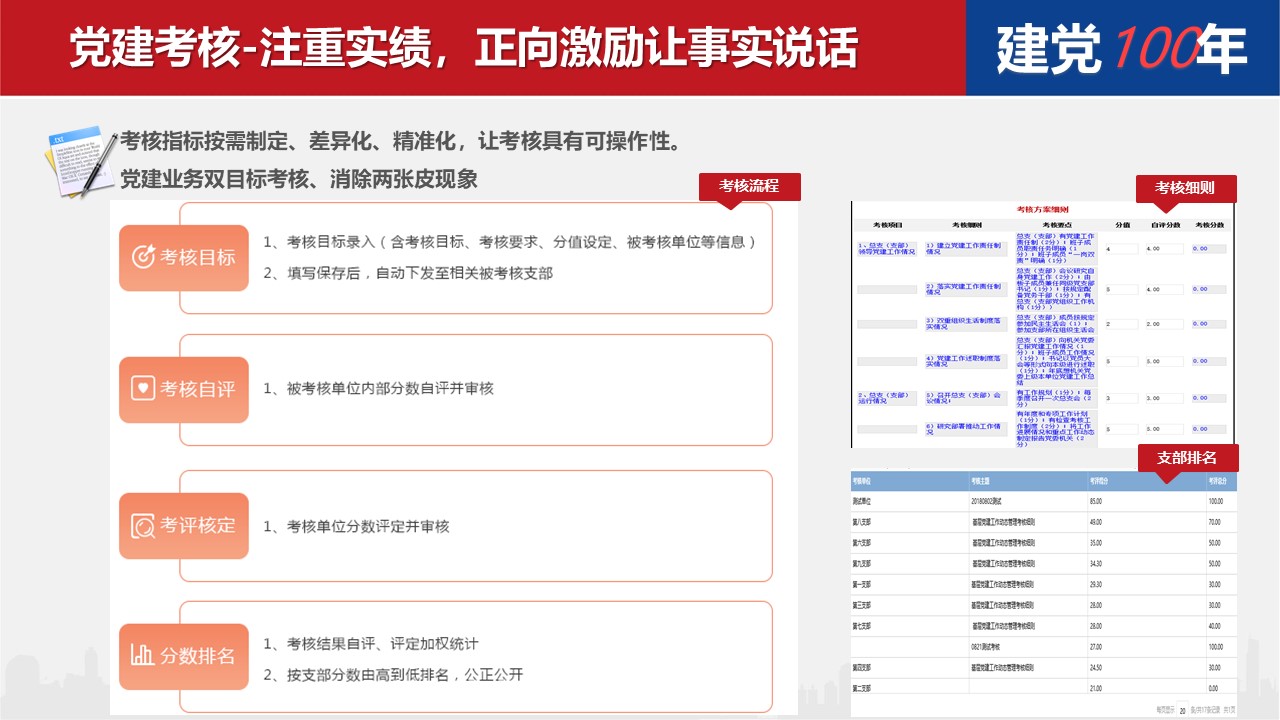The width and height of the screenshot is (1280, 720).
Task: Open the 考核细则 red callout tag
Action: point(1185,188)
